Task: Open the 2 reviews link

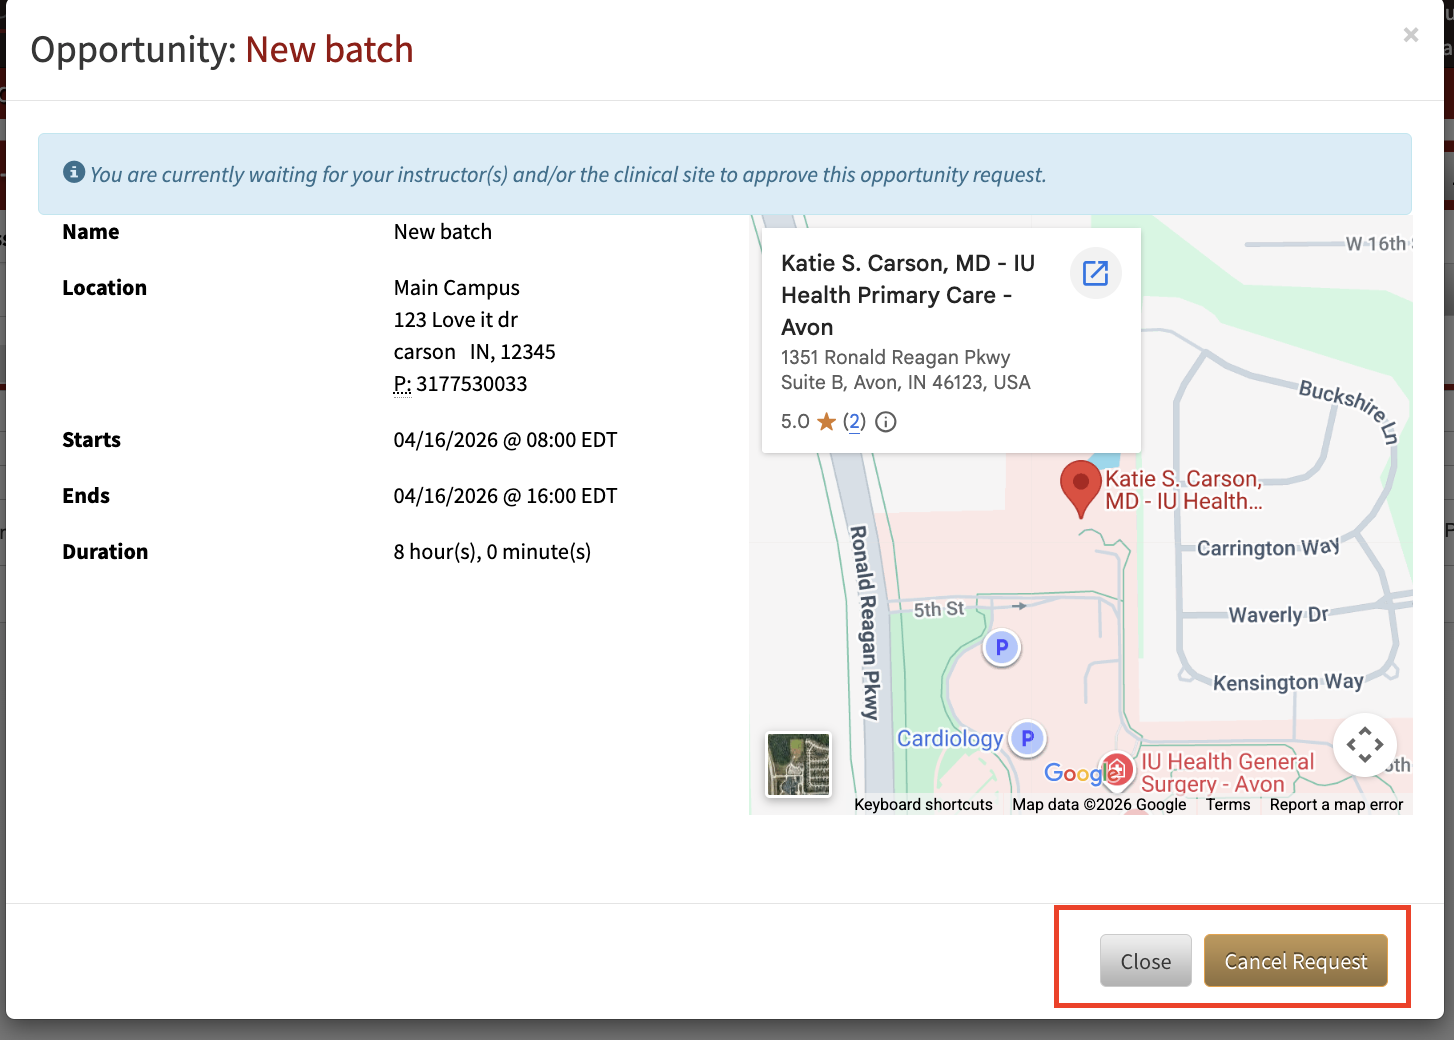Action: pyautogui.click(x=854, y=422)
